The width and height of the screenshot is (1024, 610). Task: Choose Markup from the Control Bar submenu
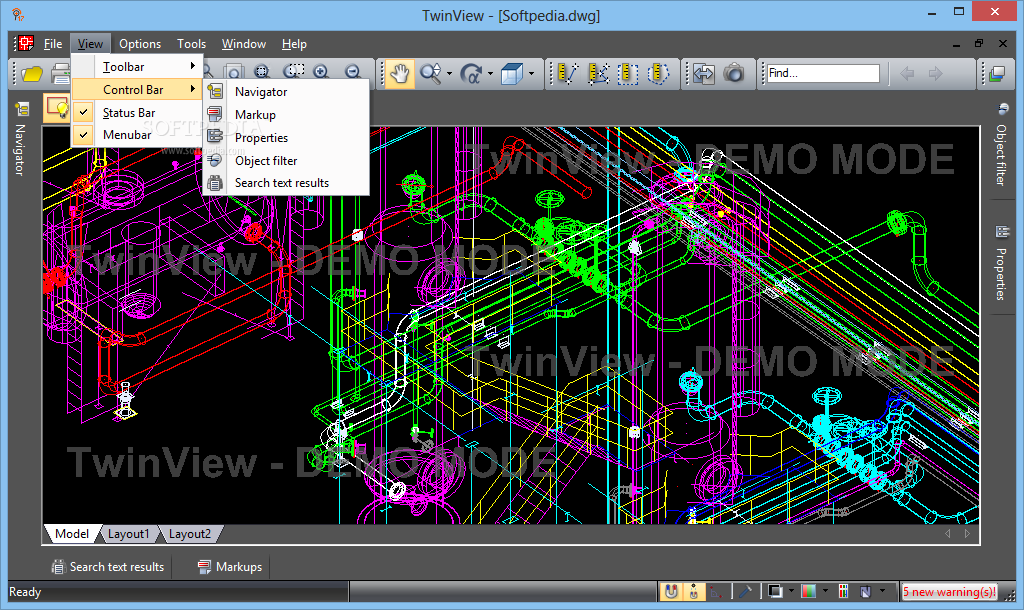click(x=286, y=114)
